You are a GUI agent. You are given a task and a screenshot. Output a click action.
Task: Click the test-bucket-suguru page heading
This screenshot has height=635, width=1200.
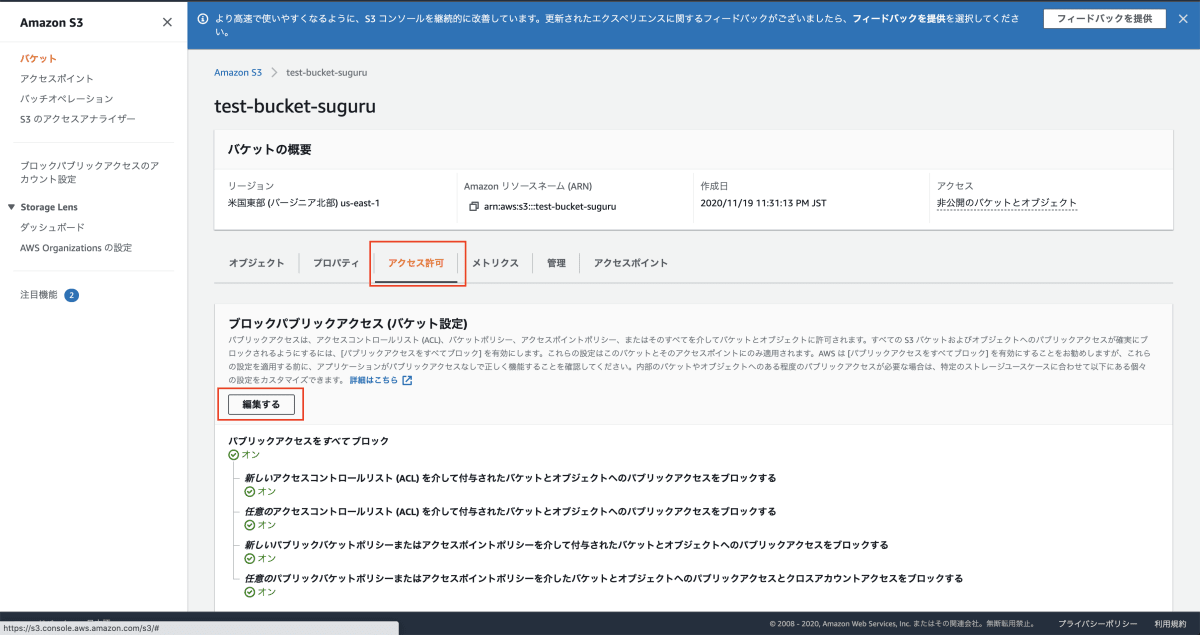pyautogui.click(x=295, y=106)
